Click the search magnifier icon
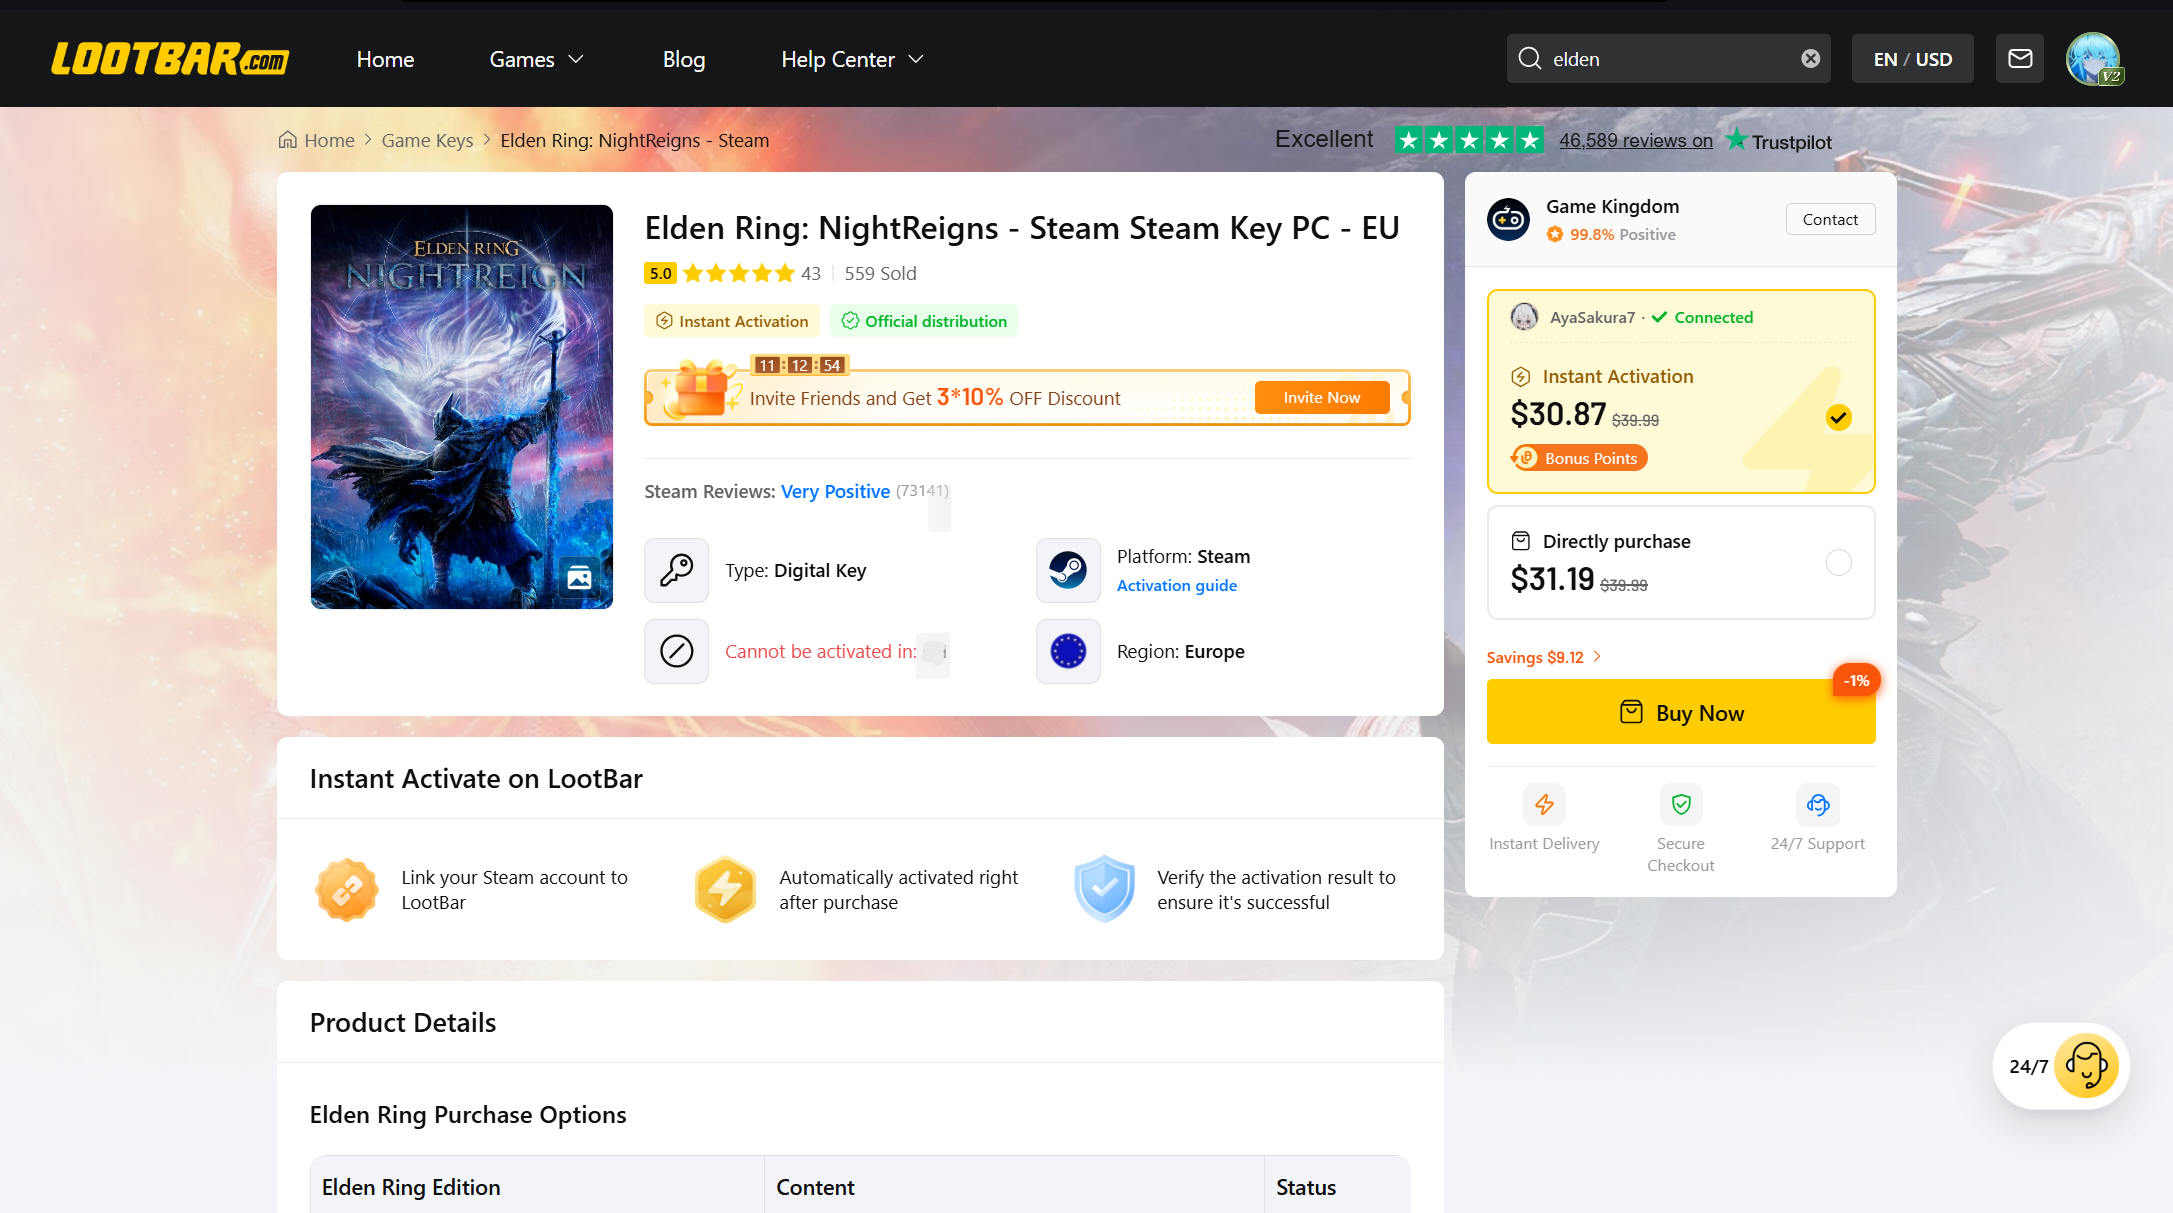The width and height of the screenshot is (2173, 1213). 1529,59
